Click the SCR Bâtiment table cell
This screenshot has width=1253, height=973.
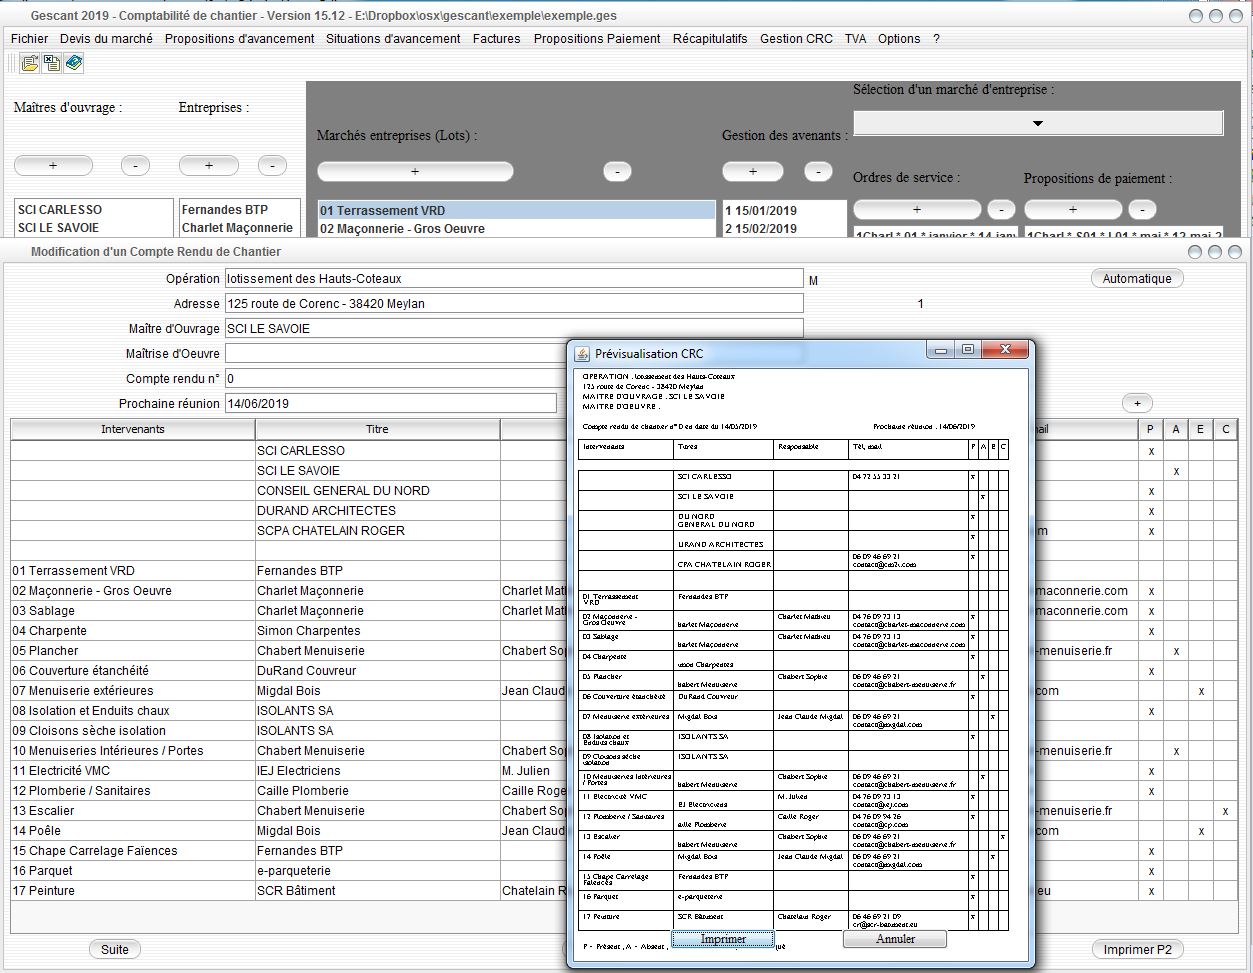[x=377, y=891]
